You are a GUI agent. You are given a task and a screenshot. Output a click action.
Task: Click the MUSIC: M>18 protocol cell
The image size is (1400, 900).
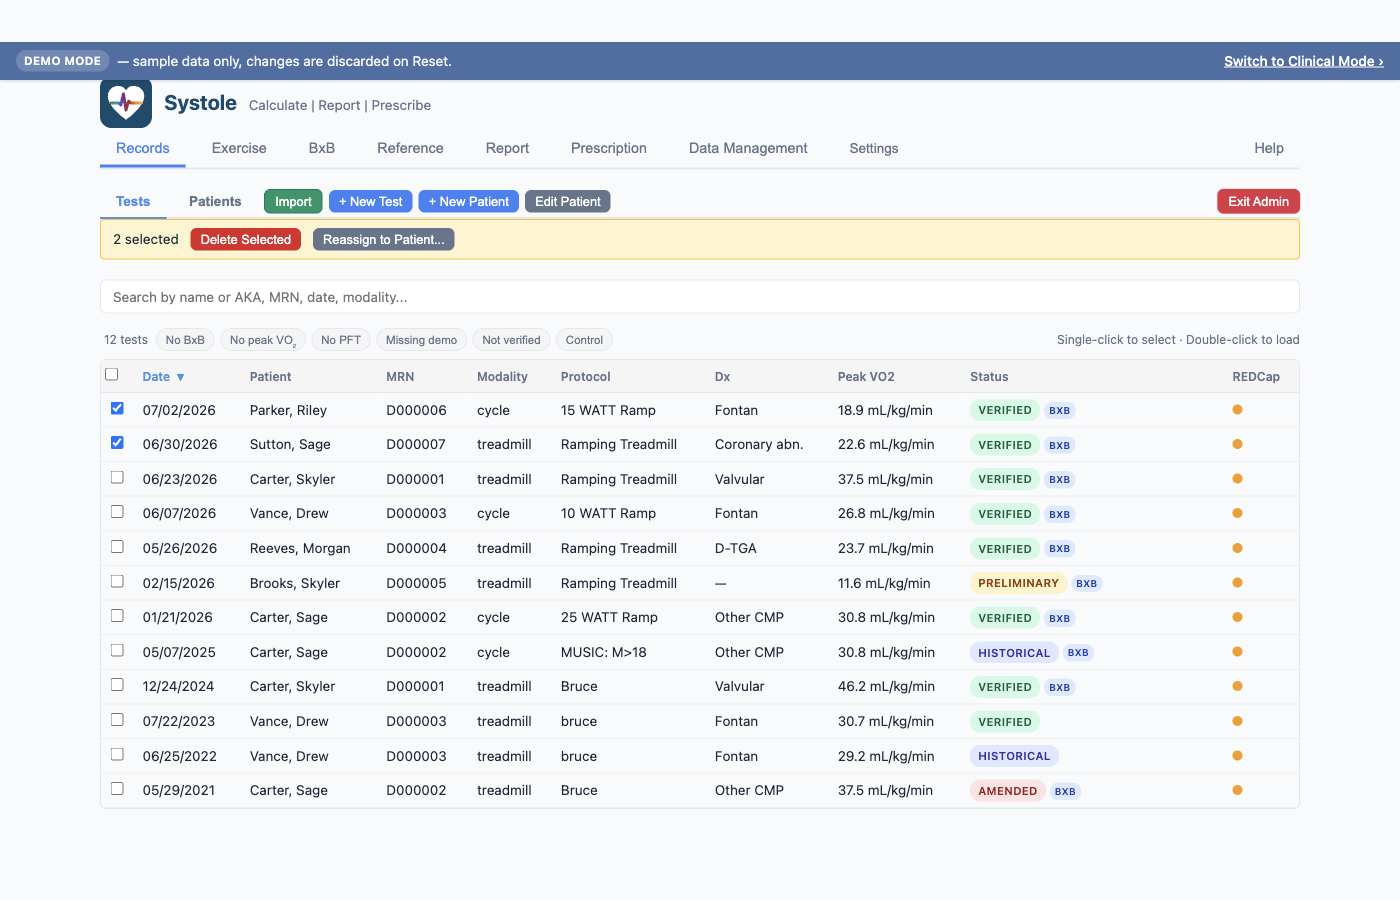pos(604,652)
